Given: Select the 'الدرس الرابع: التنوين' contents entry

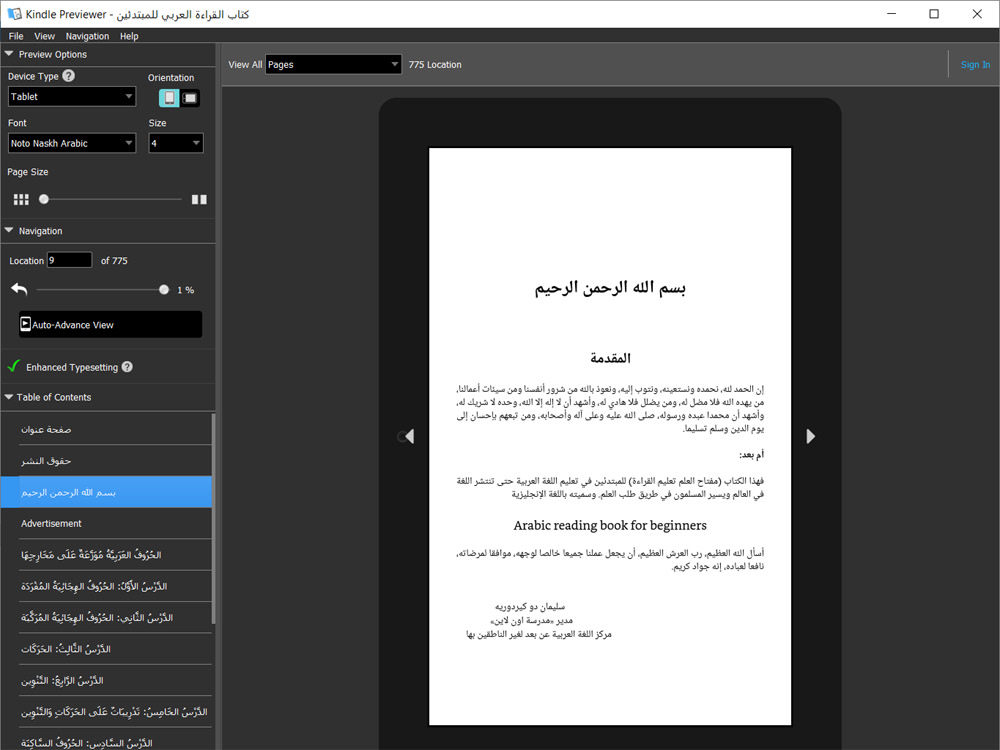Looking at the screenshot, I should point(107,680).
